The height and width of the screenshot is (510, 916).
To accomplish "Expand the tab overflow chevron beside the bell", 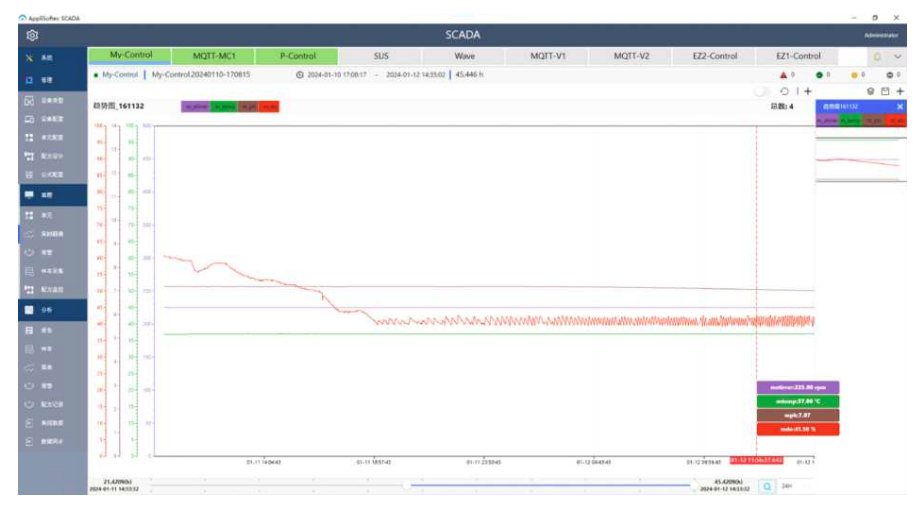I will (897, 57).
